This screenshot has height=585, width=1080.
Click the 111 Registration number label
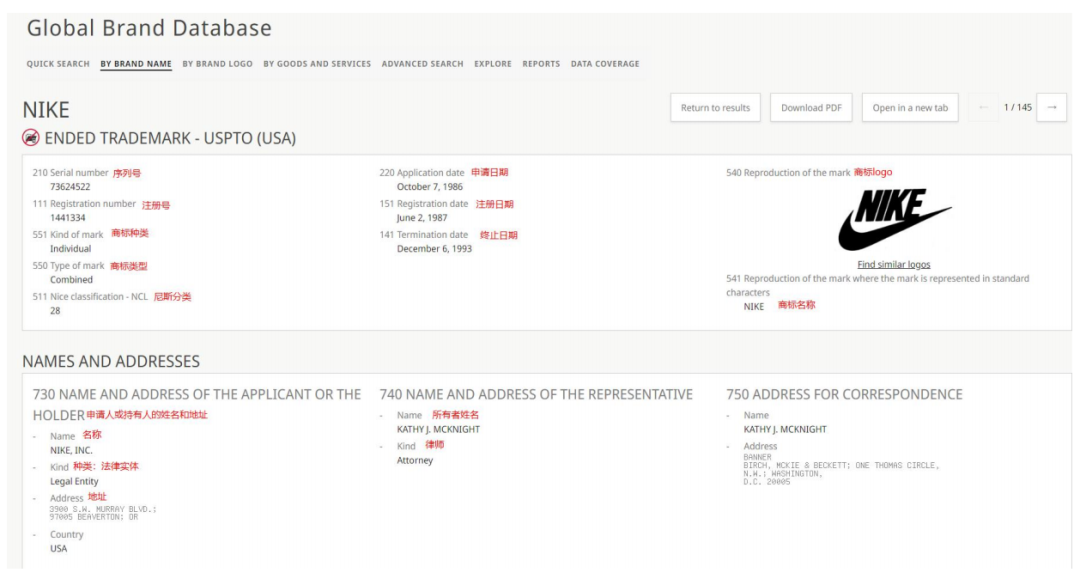point(84,204)
